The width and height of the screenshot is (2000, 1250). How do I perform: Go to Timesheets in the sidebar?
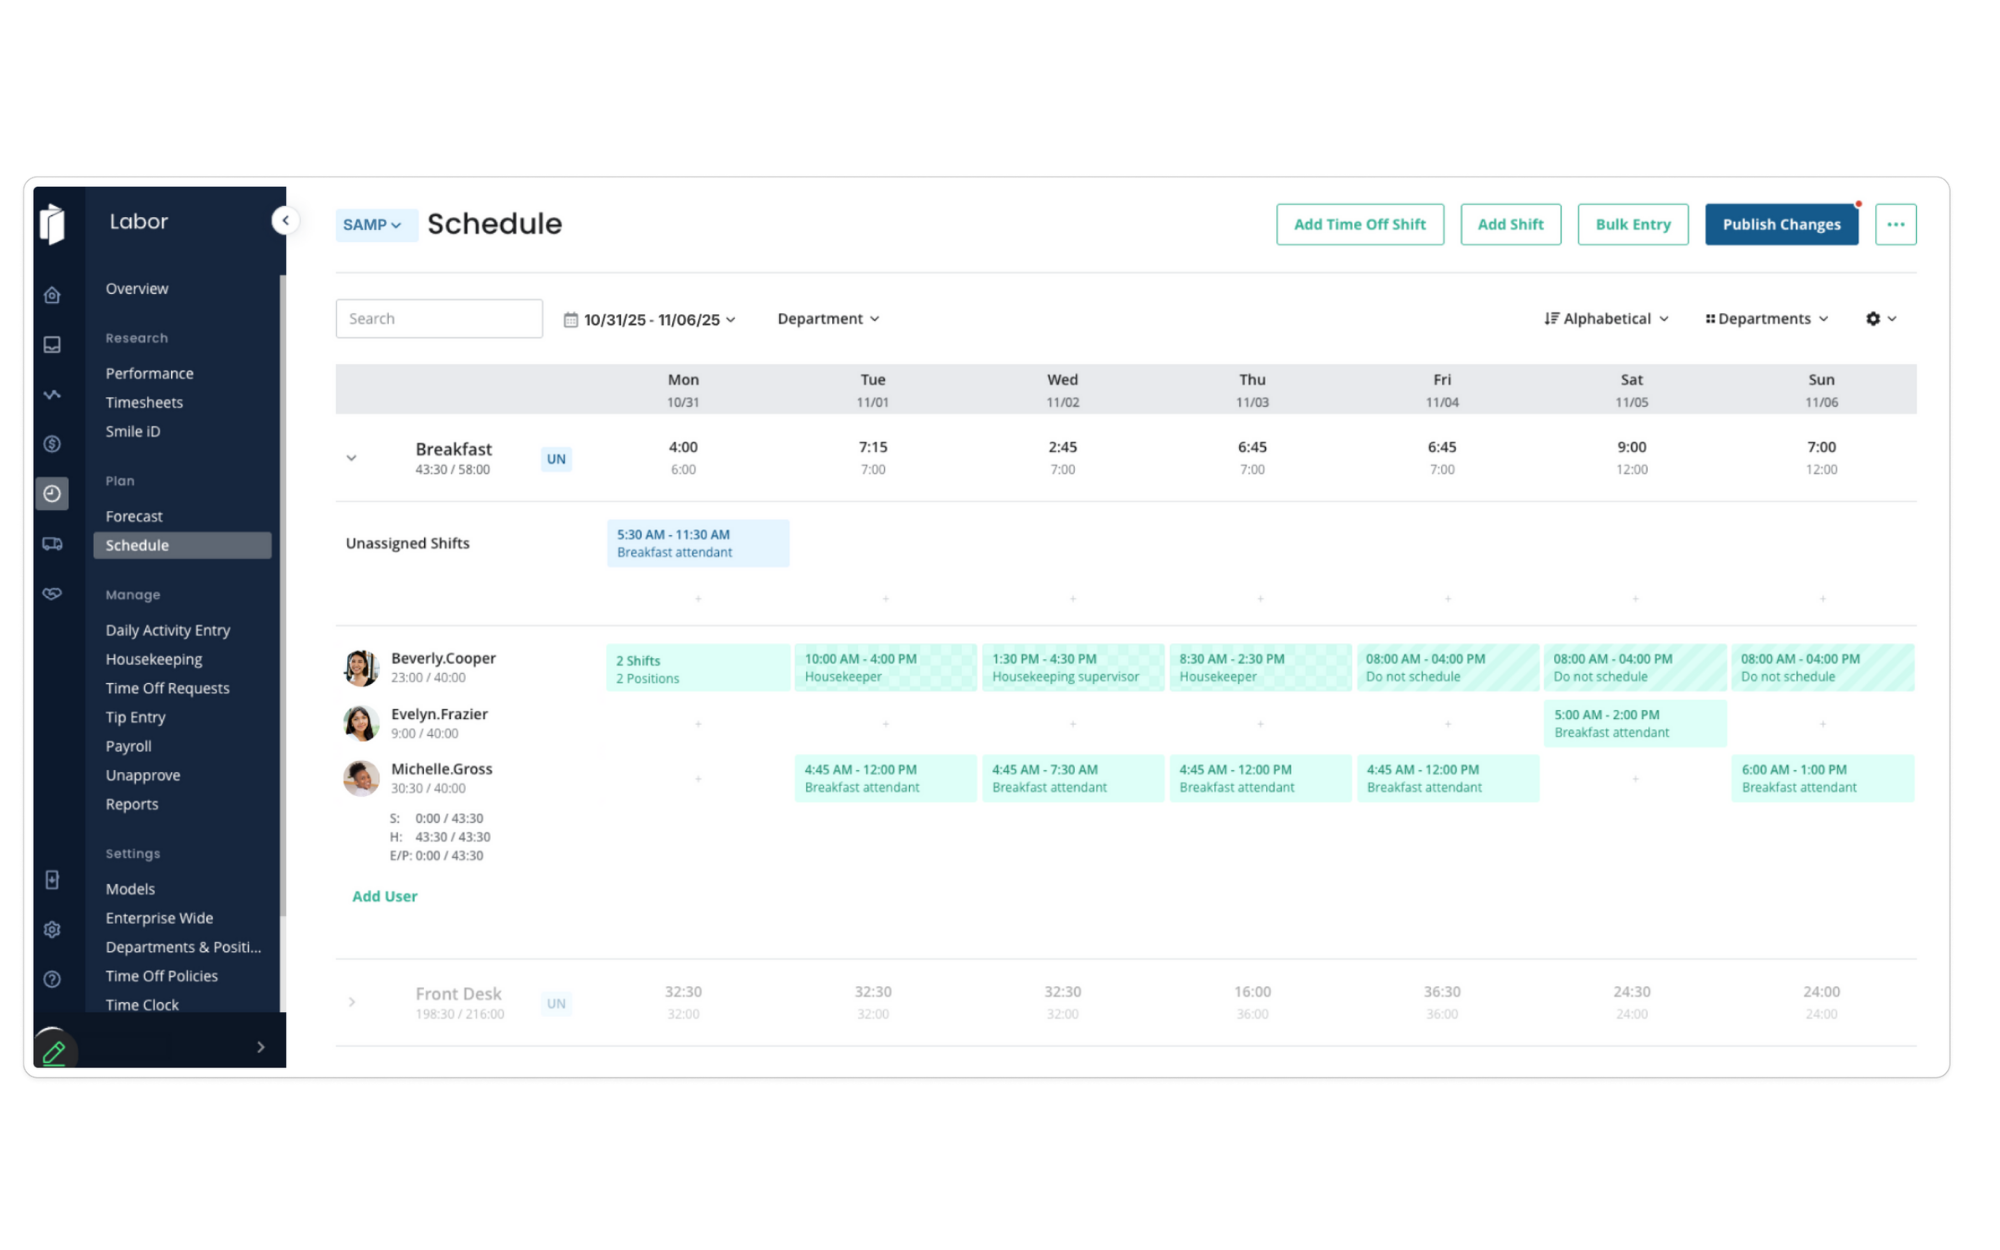point(144,402)
